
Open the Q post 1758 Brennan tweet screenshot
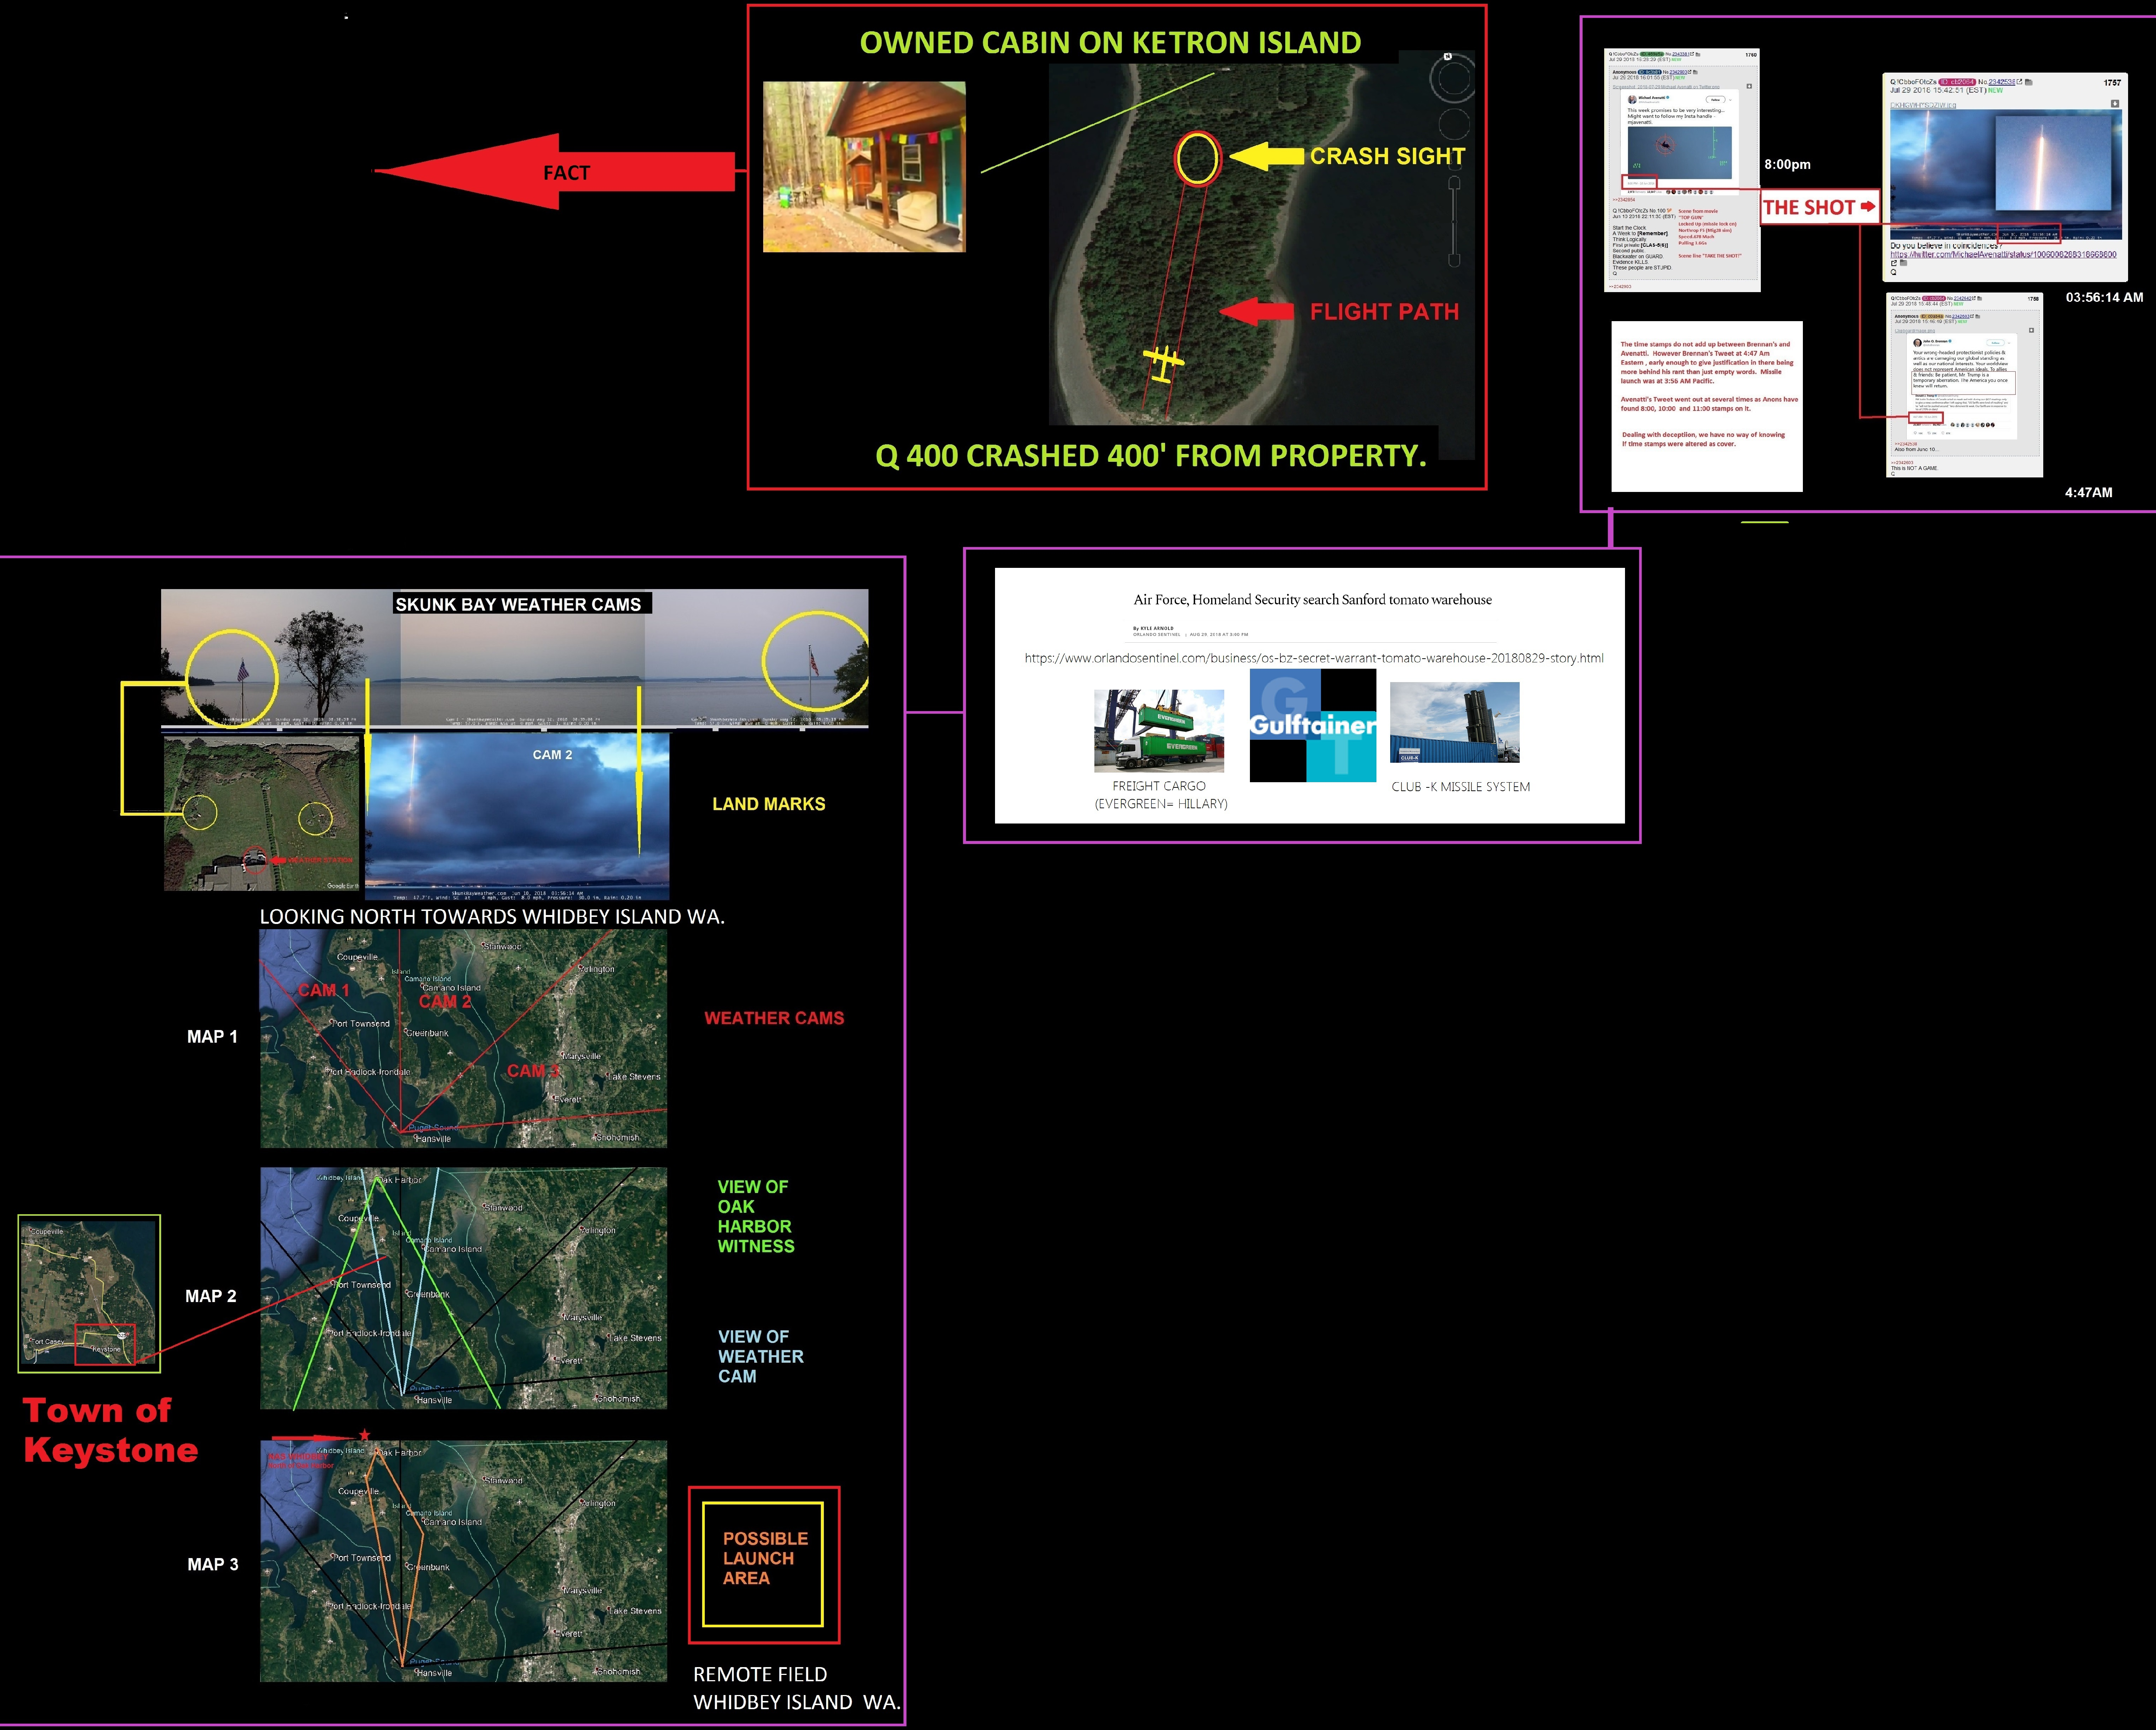1964,385
